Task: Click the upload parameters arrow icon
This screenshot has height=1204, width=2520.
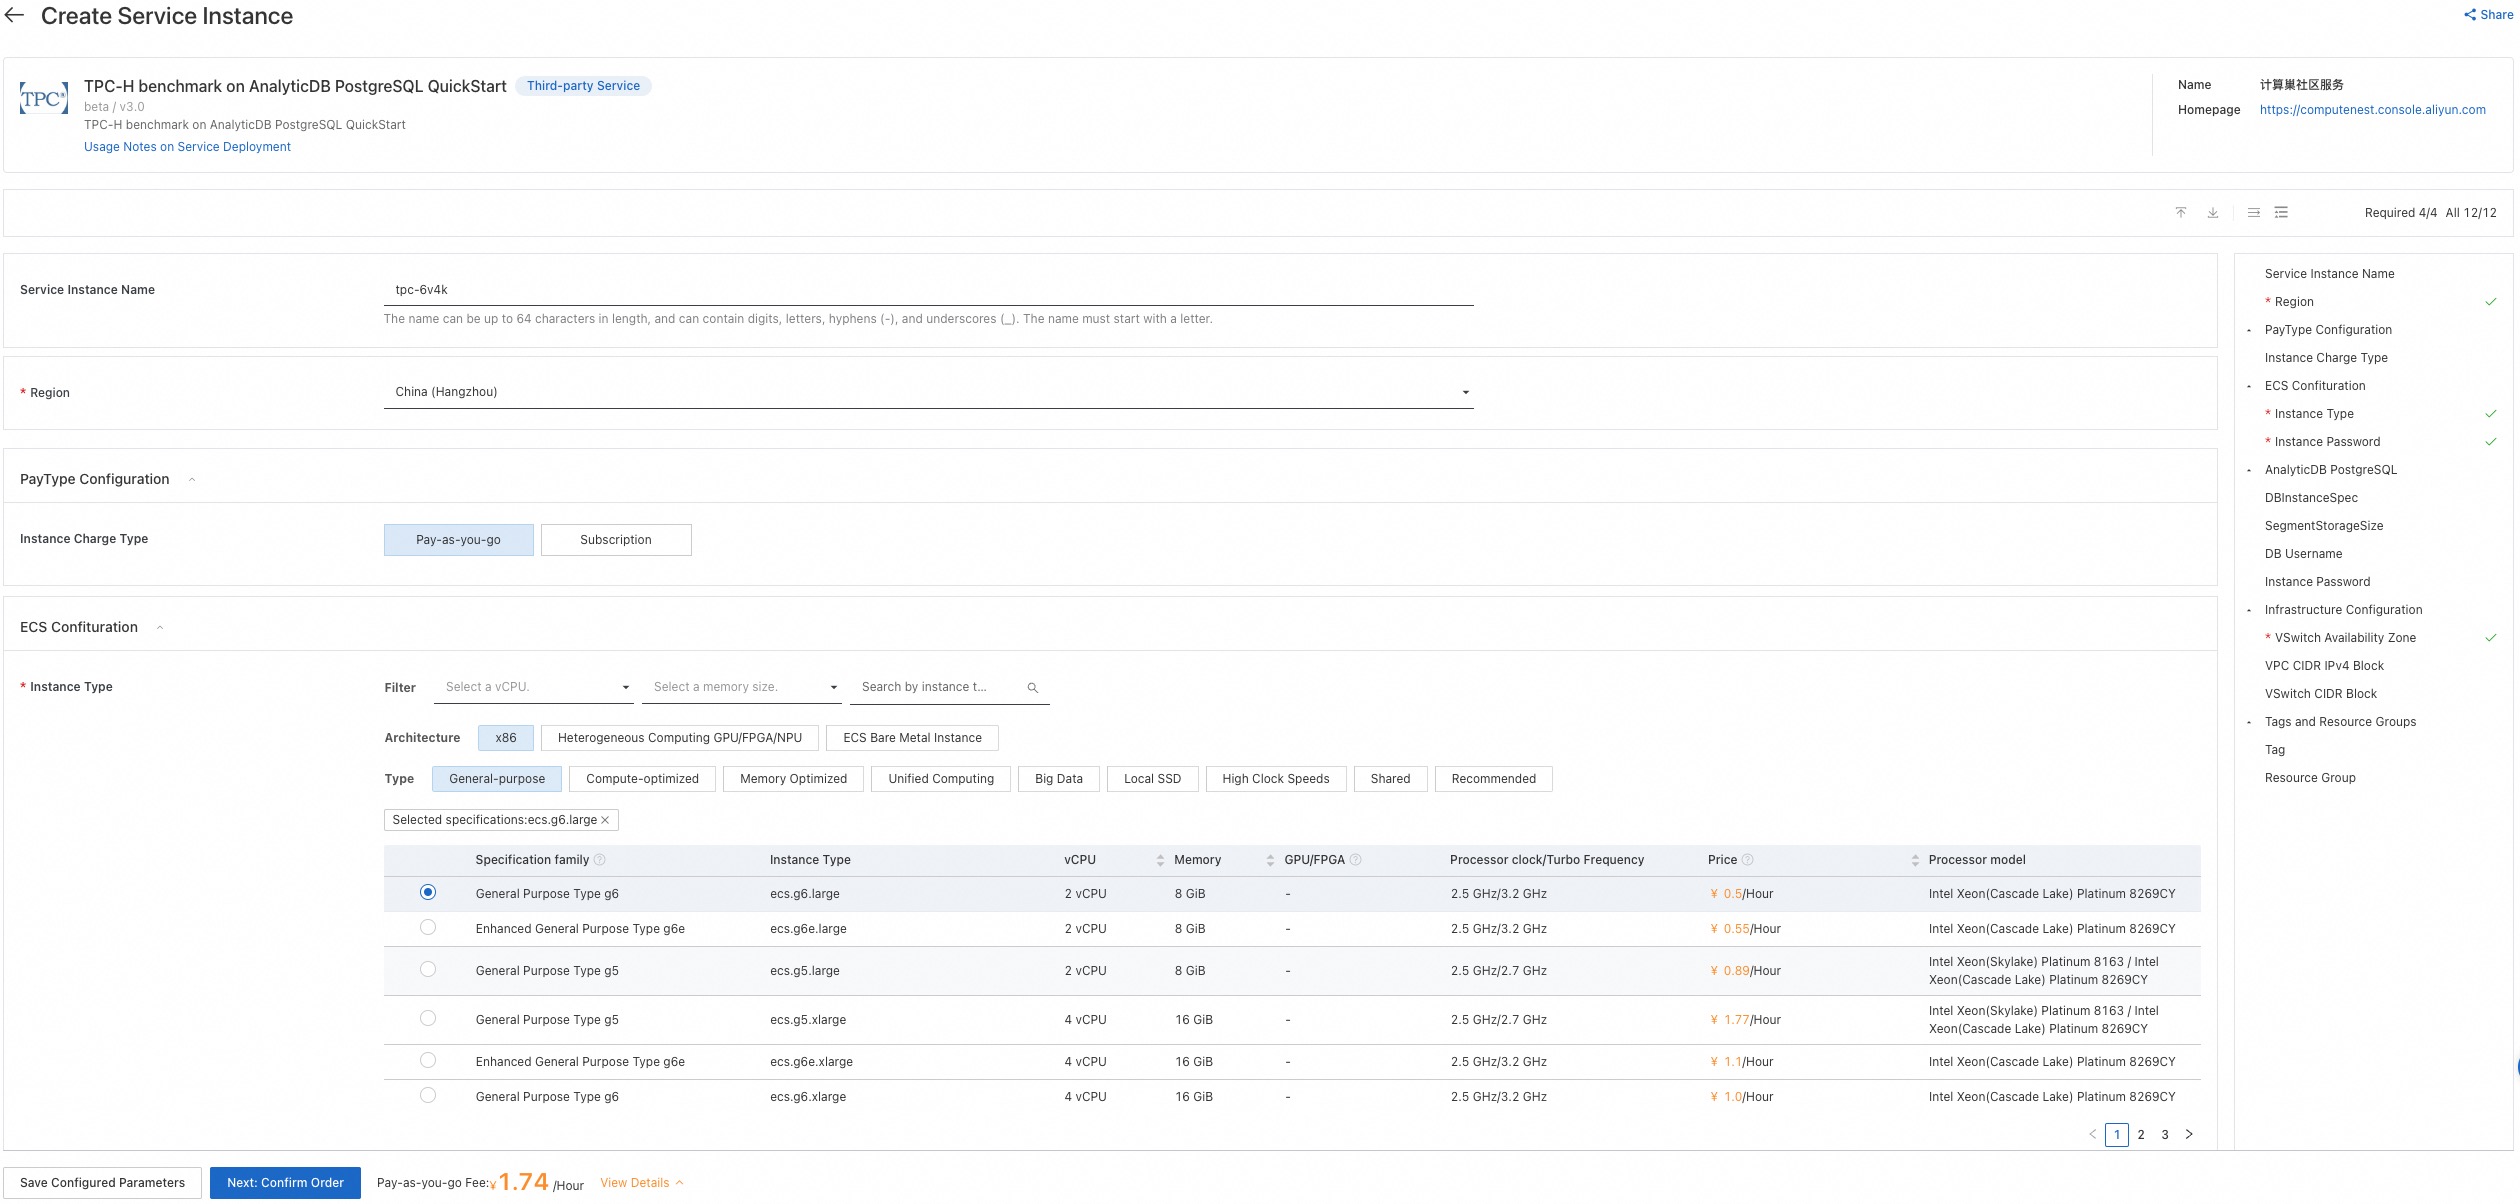Action: 2181,213
